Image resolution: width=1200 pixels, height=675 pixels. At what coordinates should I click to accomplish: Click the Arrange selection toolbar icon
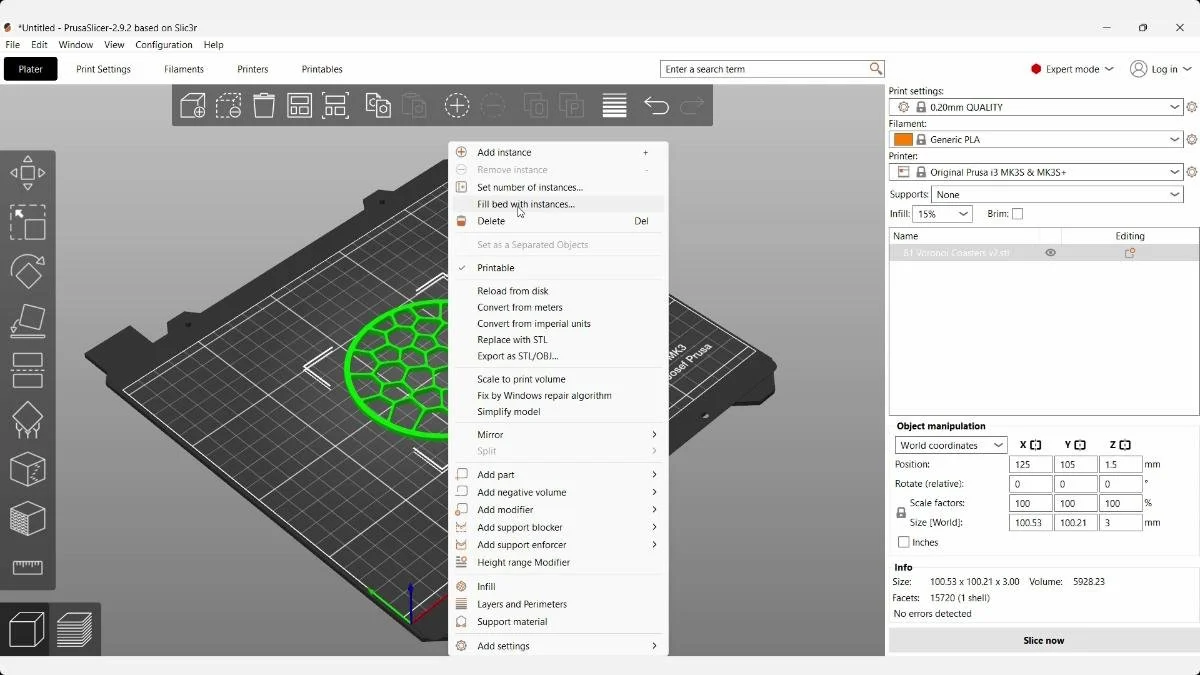(x=335, y=105)
